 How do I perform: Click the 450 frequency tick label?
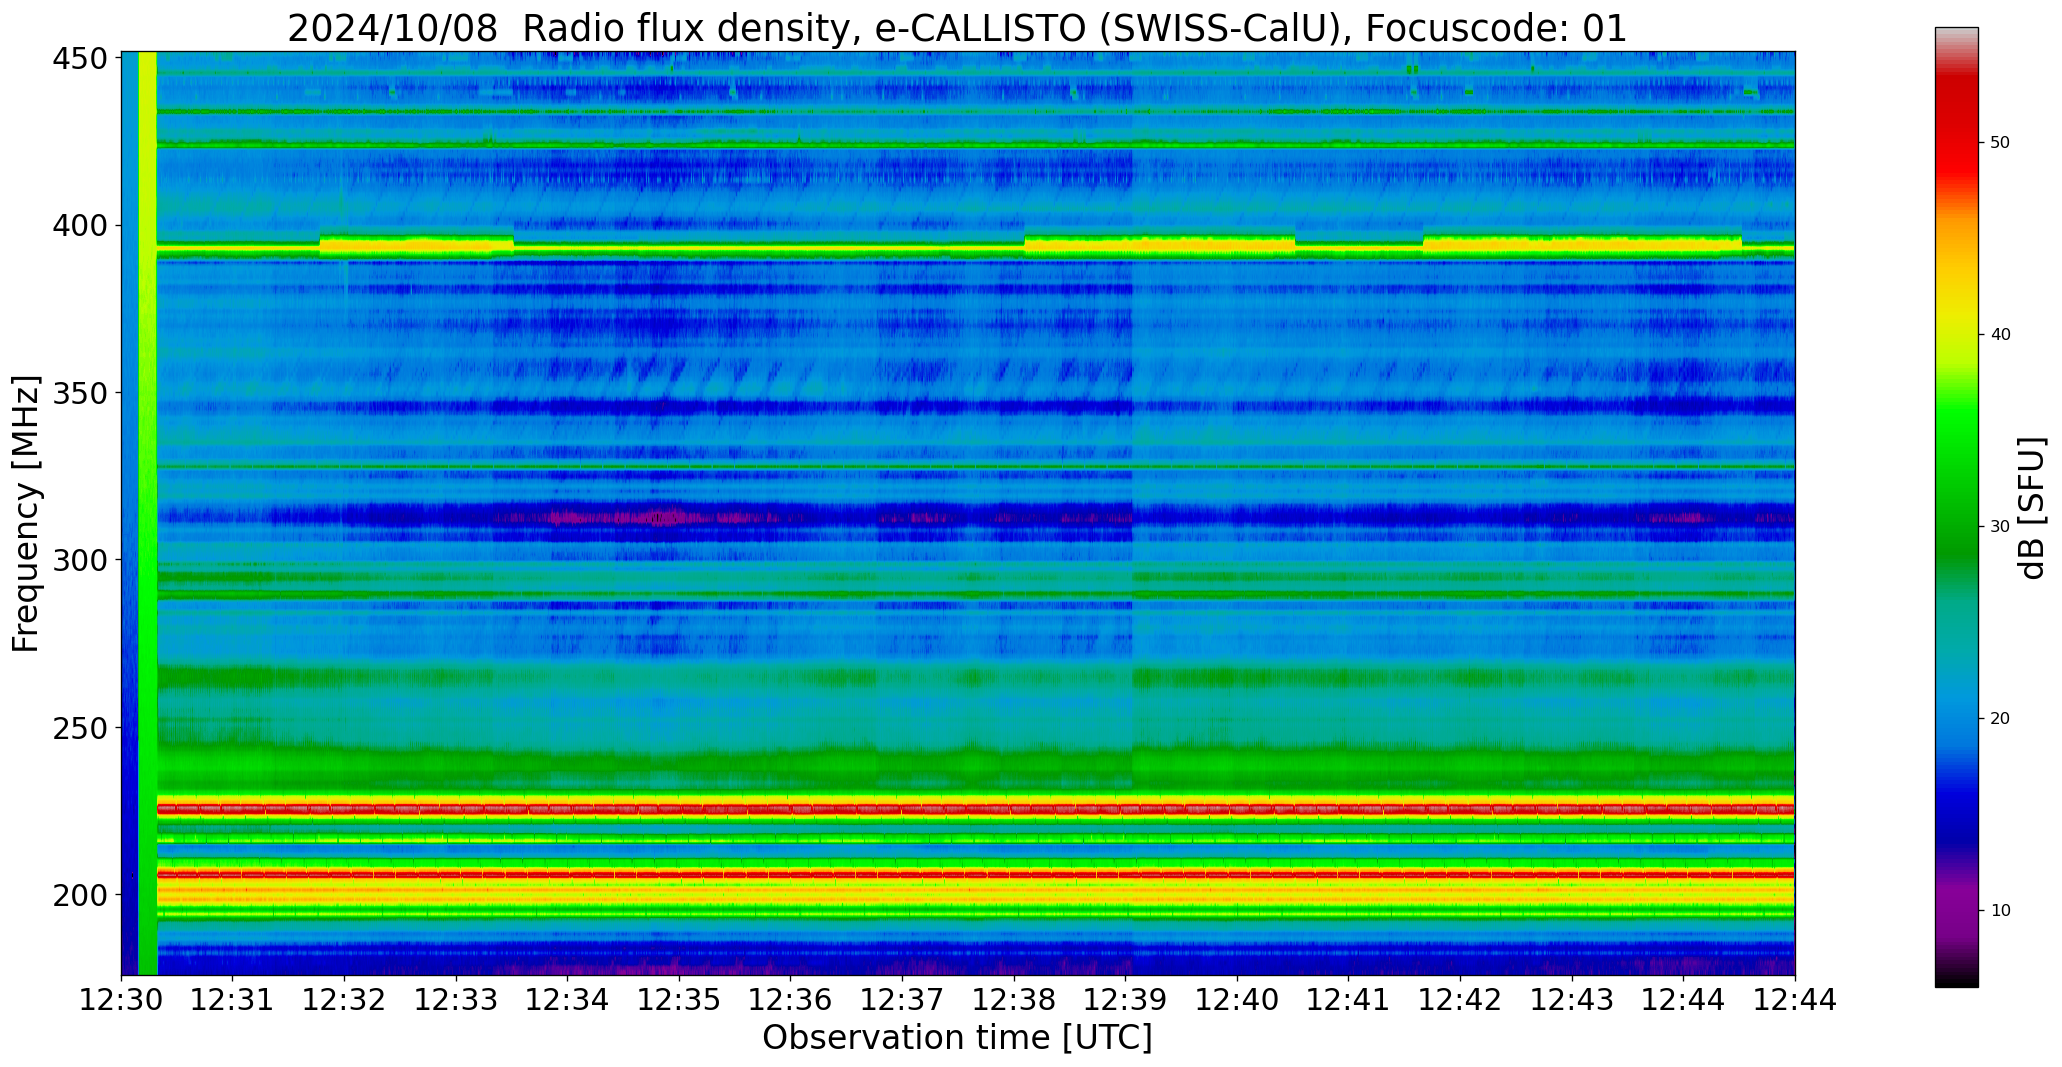tap(80, 59)
